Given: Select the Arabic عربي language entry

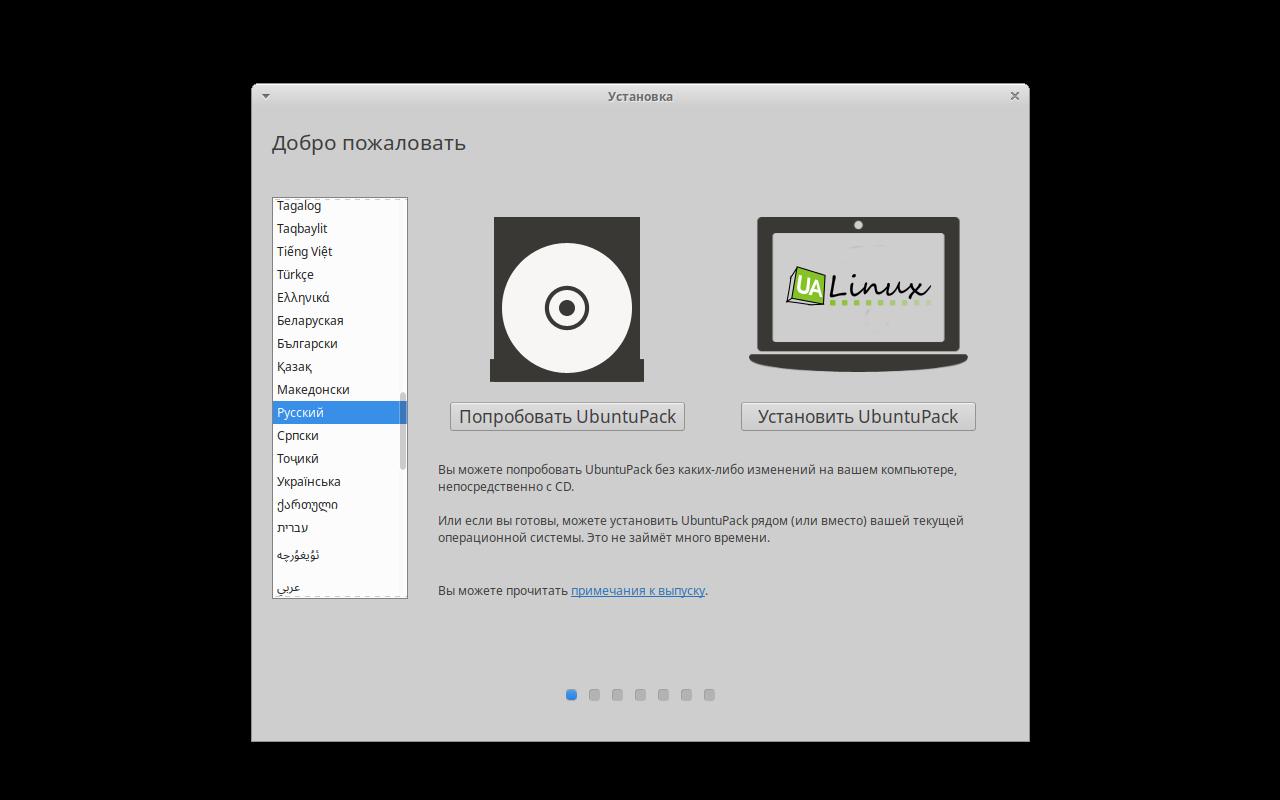Looking at the screenshot, I should [337, 587].
